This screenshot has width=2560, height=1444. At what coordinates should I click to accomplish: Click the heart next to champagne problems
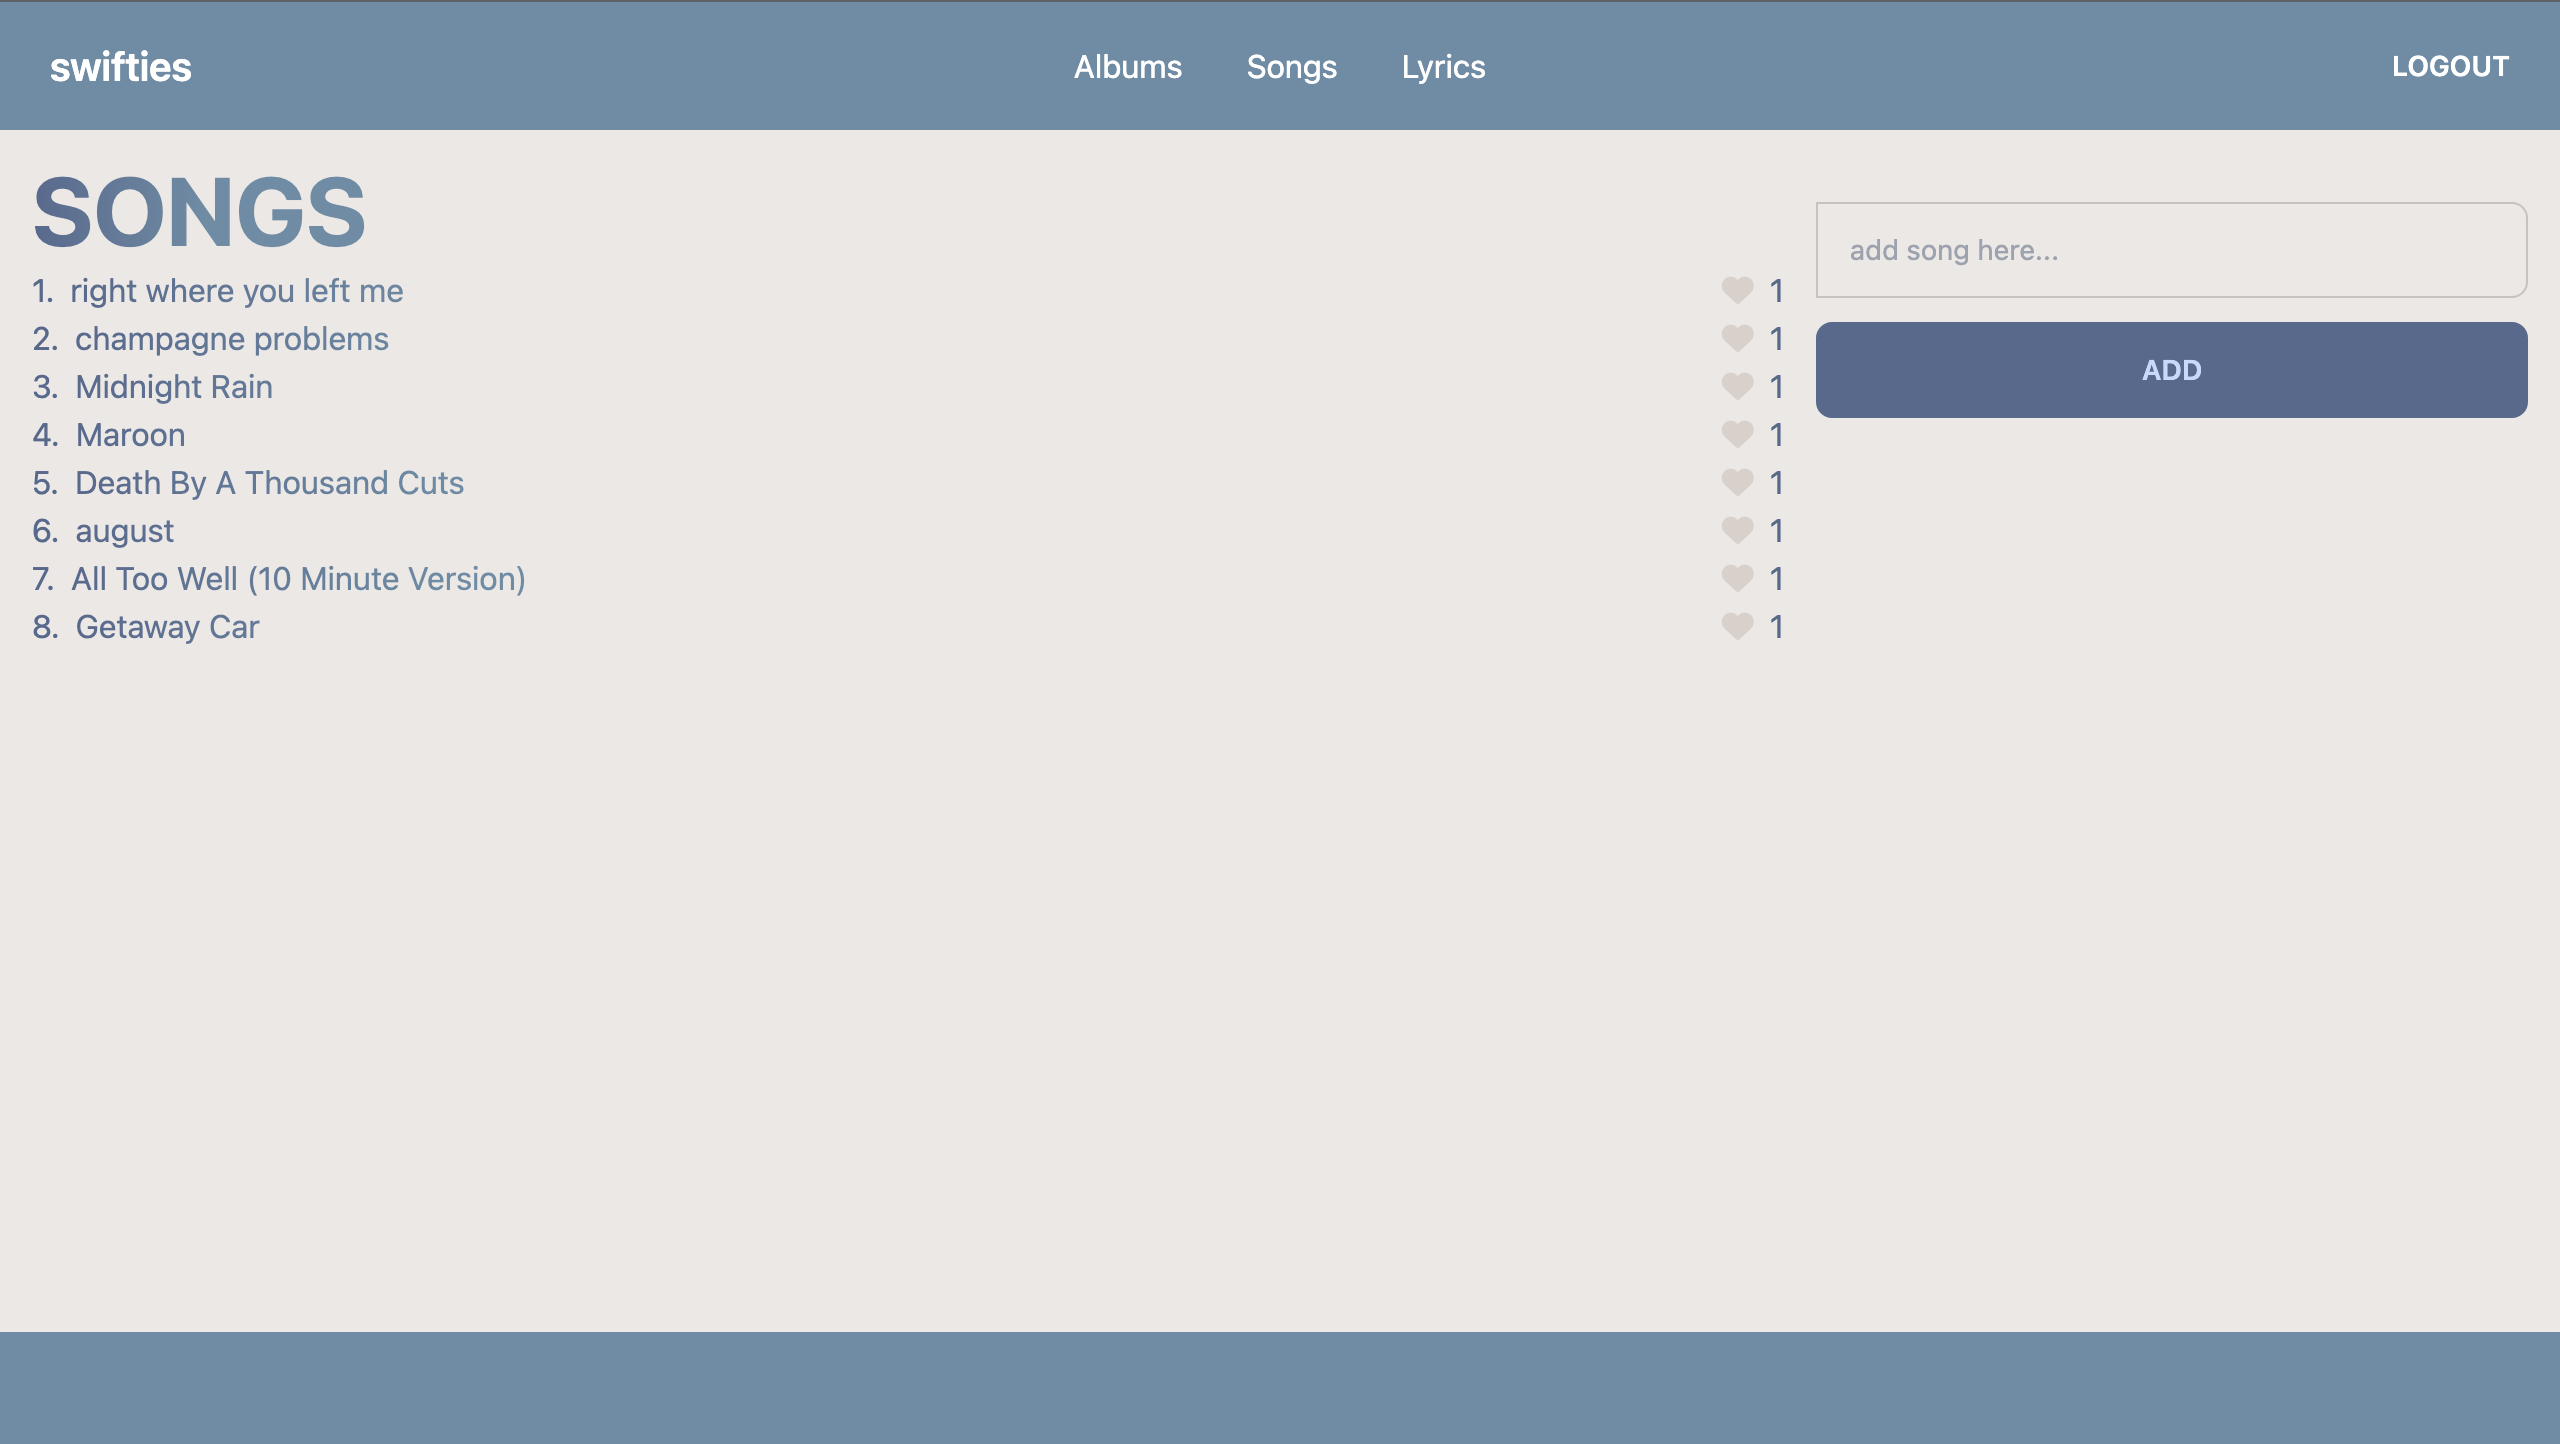(1736, 338)
